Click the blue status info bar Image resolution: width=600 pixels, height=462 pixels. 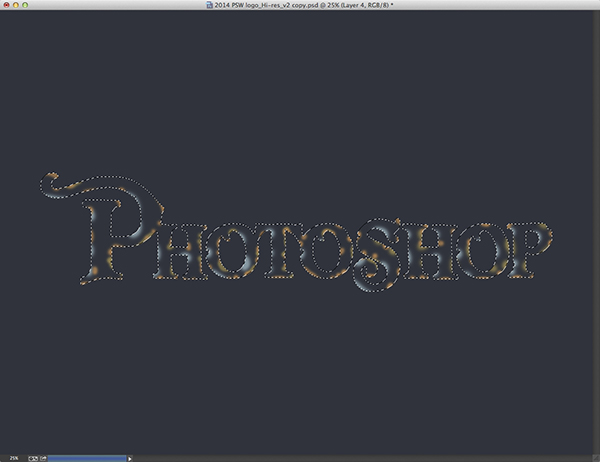(85, 457)
